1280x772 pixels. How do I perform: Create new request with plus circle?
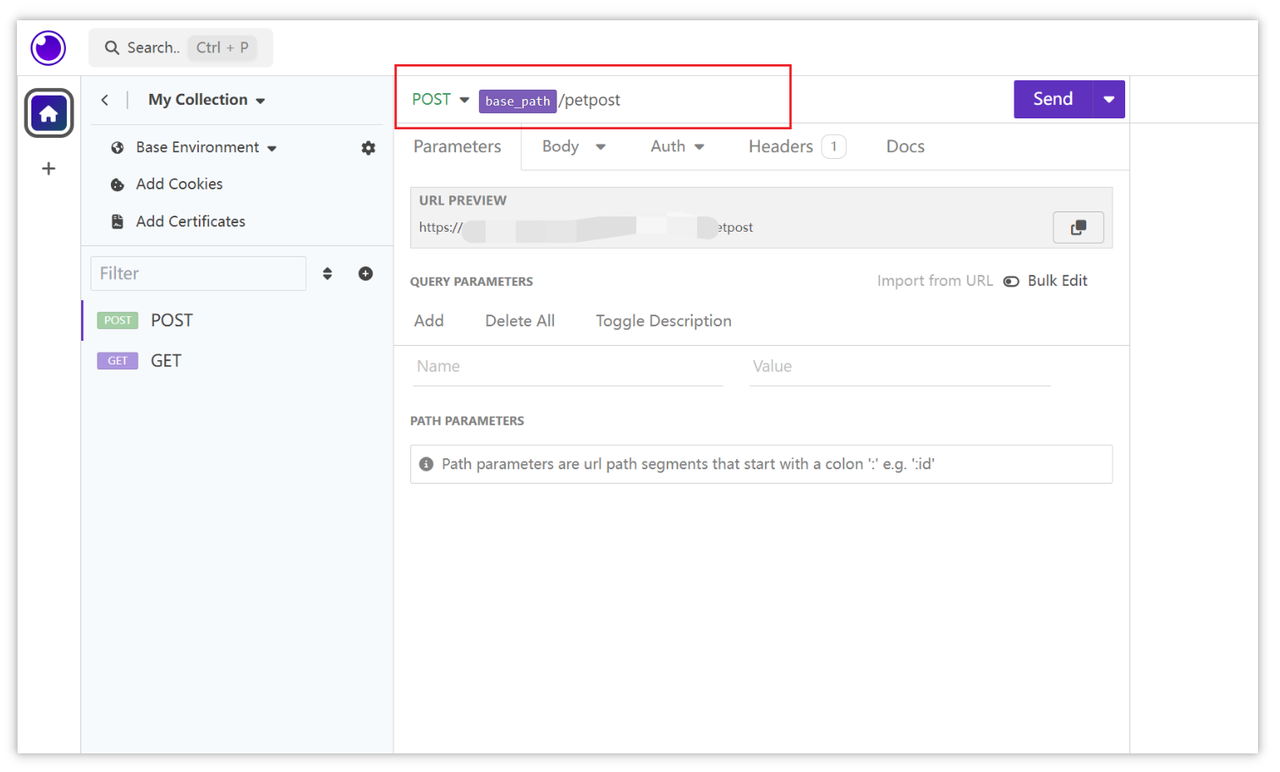tap(366, 273)
